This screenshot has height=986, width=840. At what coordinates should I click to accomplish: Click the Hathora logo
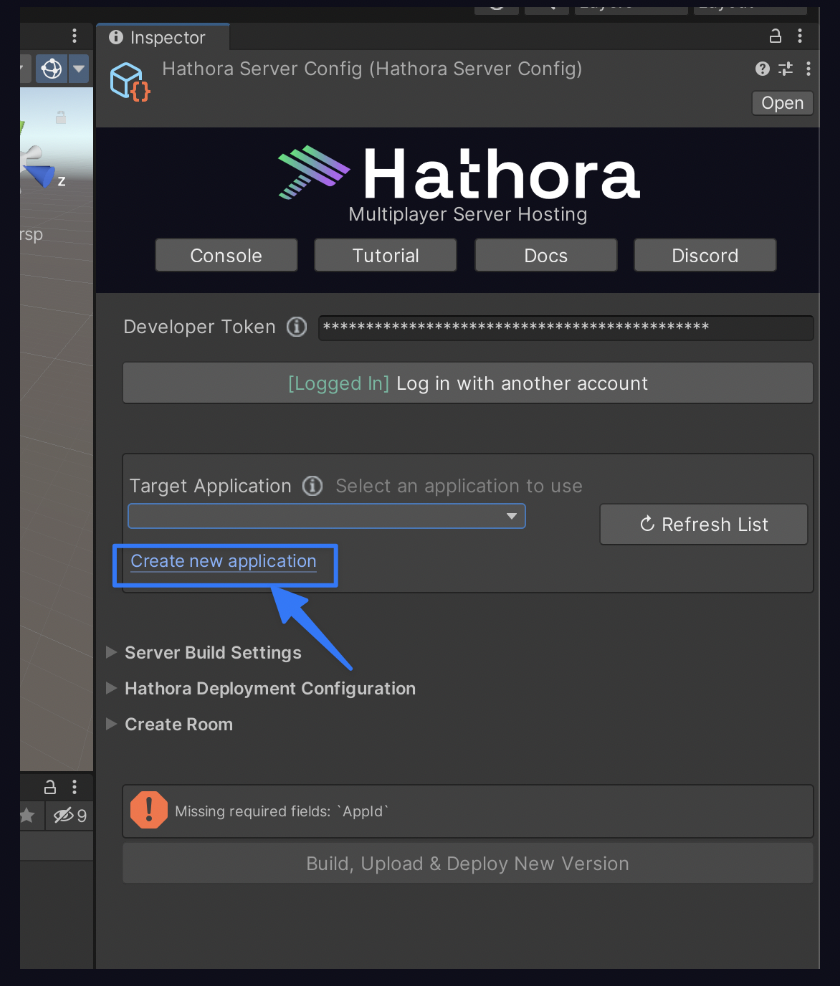coord(460,174)
